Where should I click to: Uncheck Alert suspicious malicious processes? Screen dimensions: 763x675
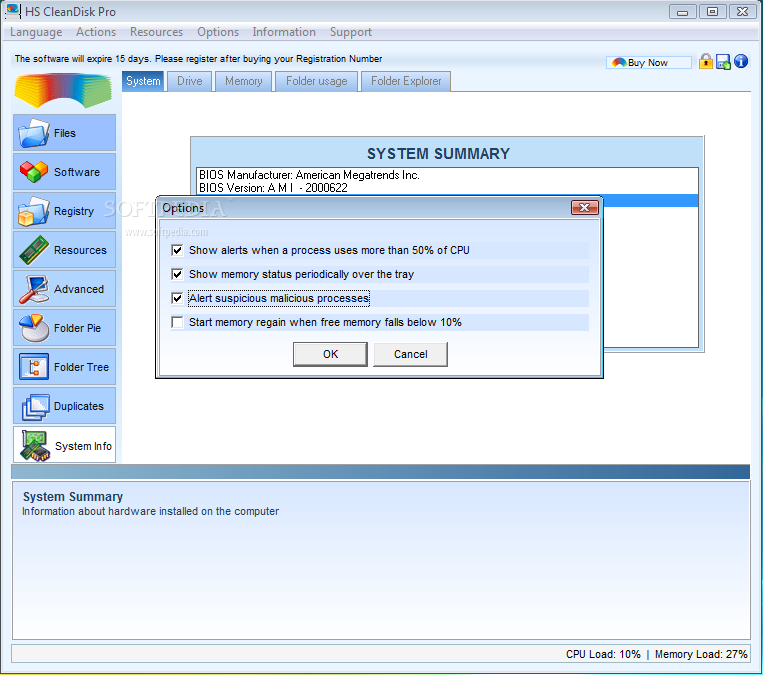[x=177, y=298]
